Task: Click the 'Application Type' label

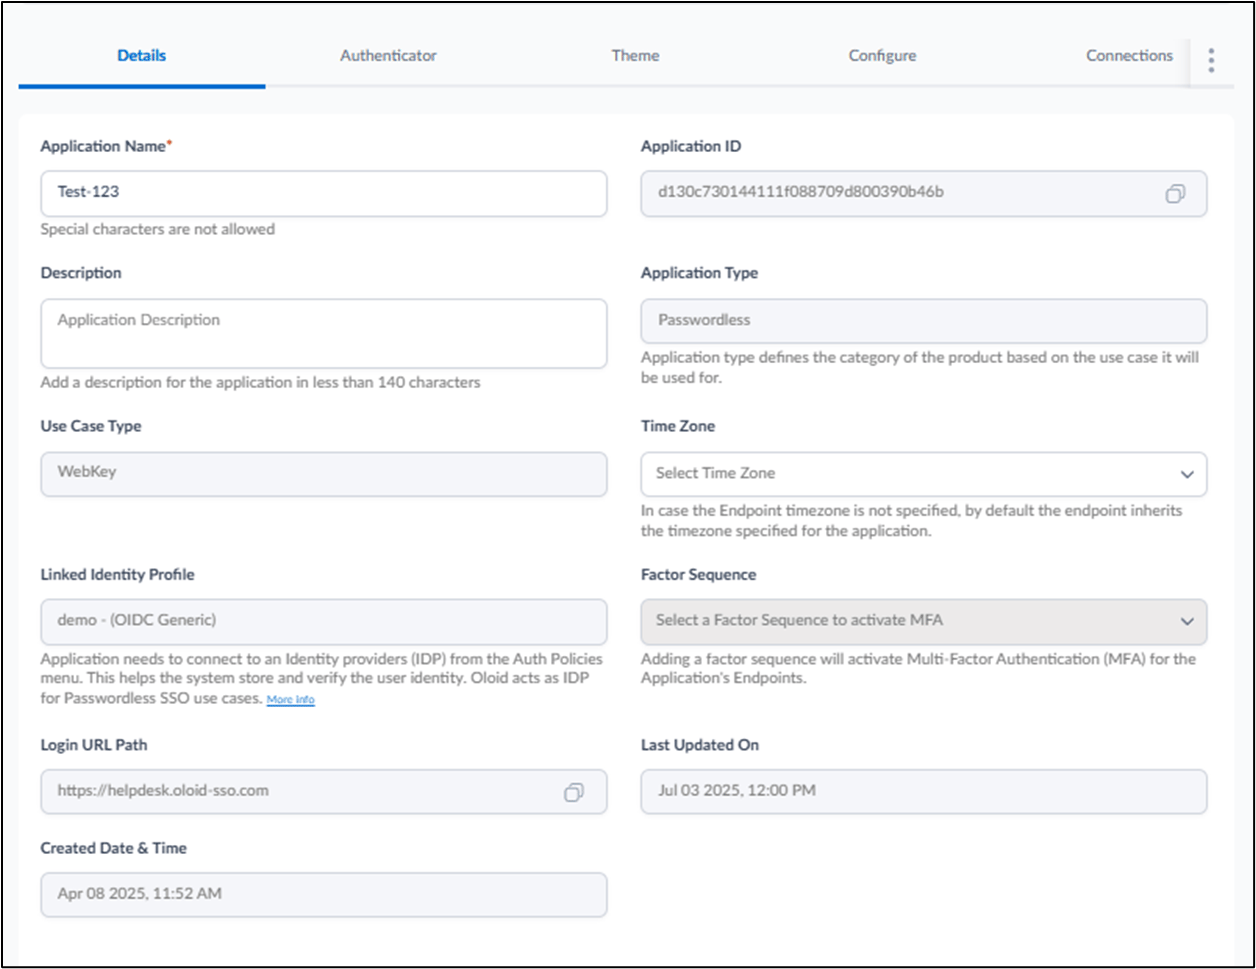Action: pyautogui.click(x=699, y=273)
